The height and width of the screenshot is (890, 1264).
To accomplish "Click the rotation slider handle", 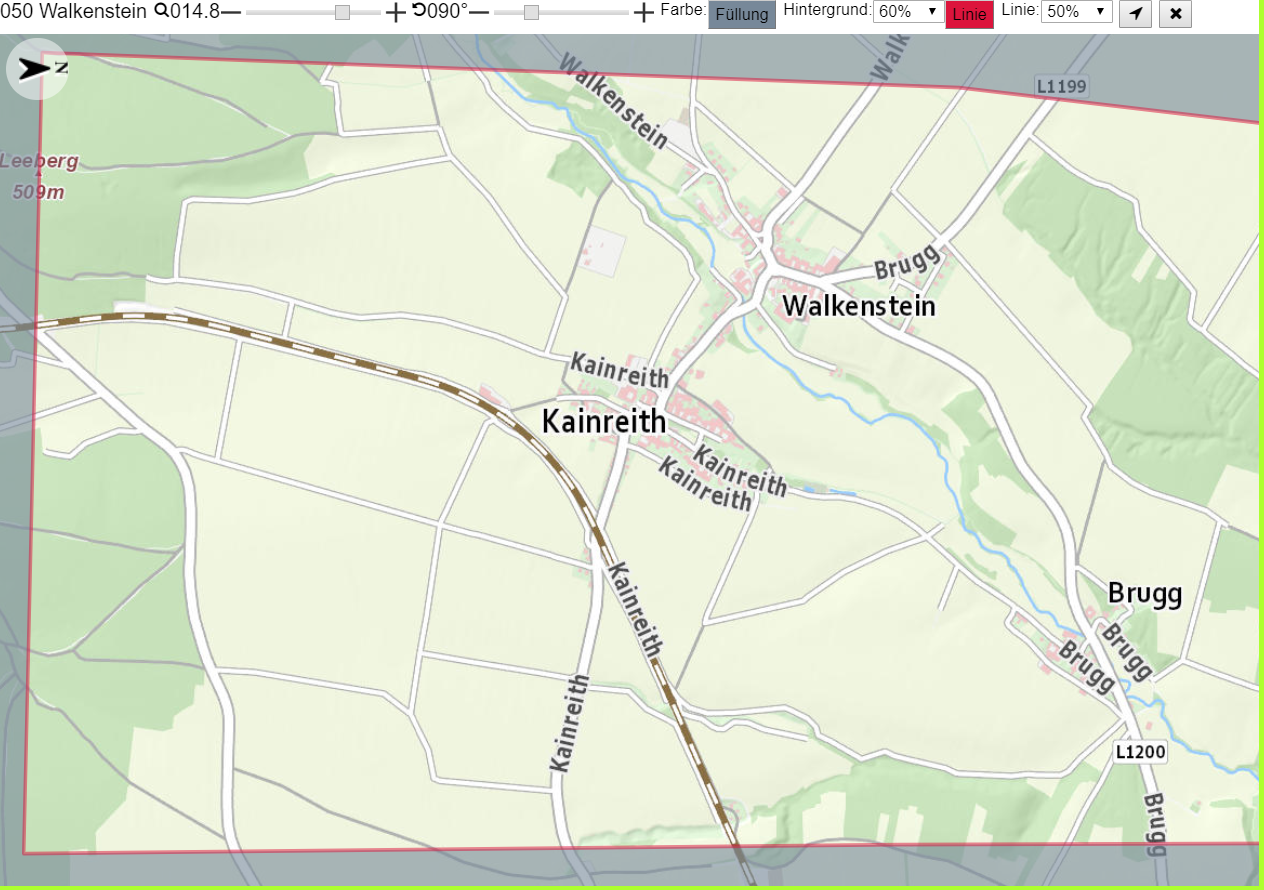I will (531, 12).
